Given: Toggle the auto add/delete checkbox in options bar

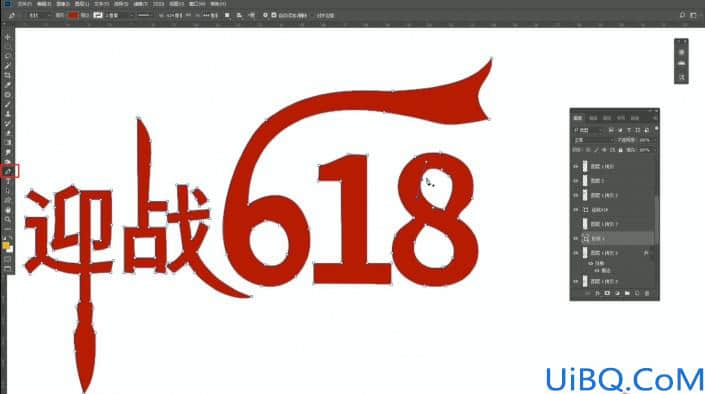Looking at the screenshot, I should (273, 15).
